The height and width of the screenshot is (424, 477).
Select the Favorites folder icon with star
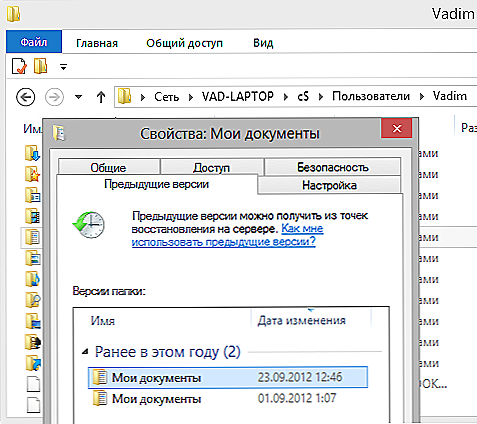[x=33, y=174]
